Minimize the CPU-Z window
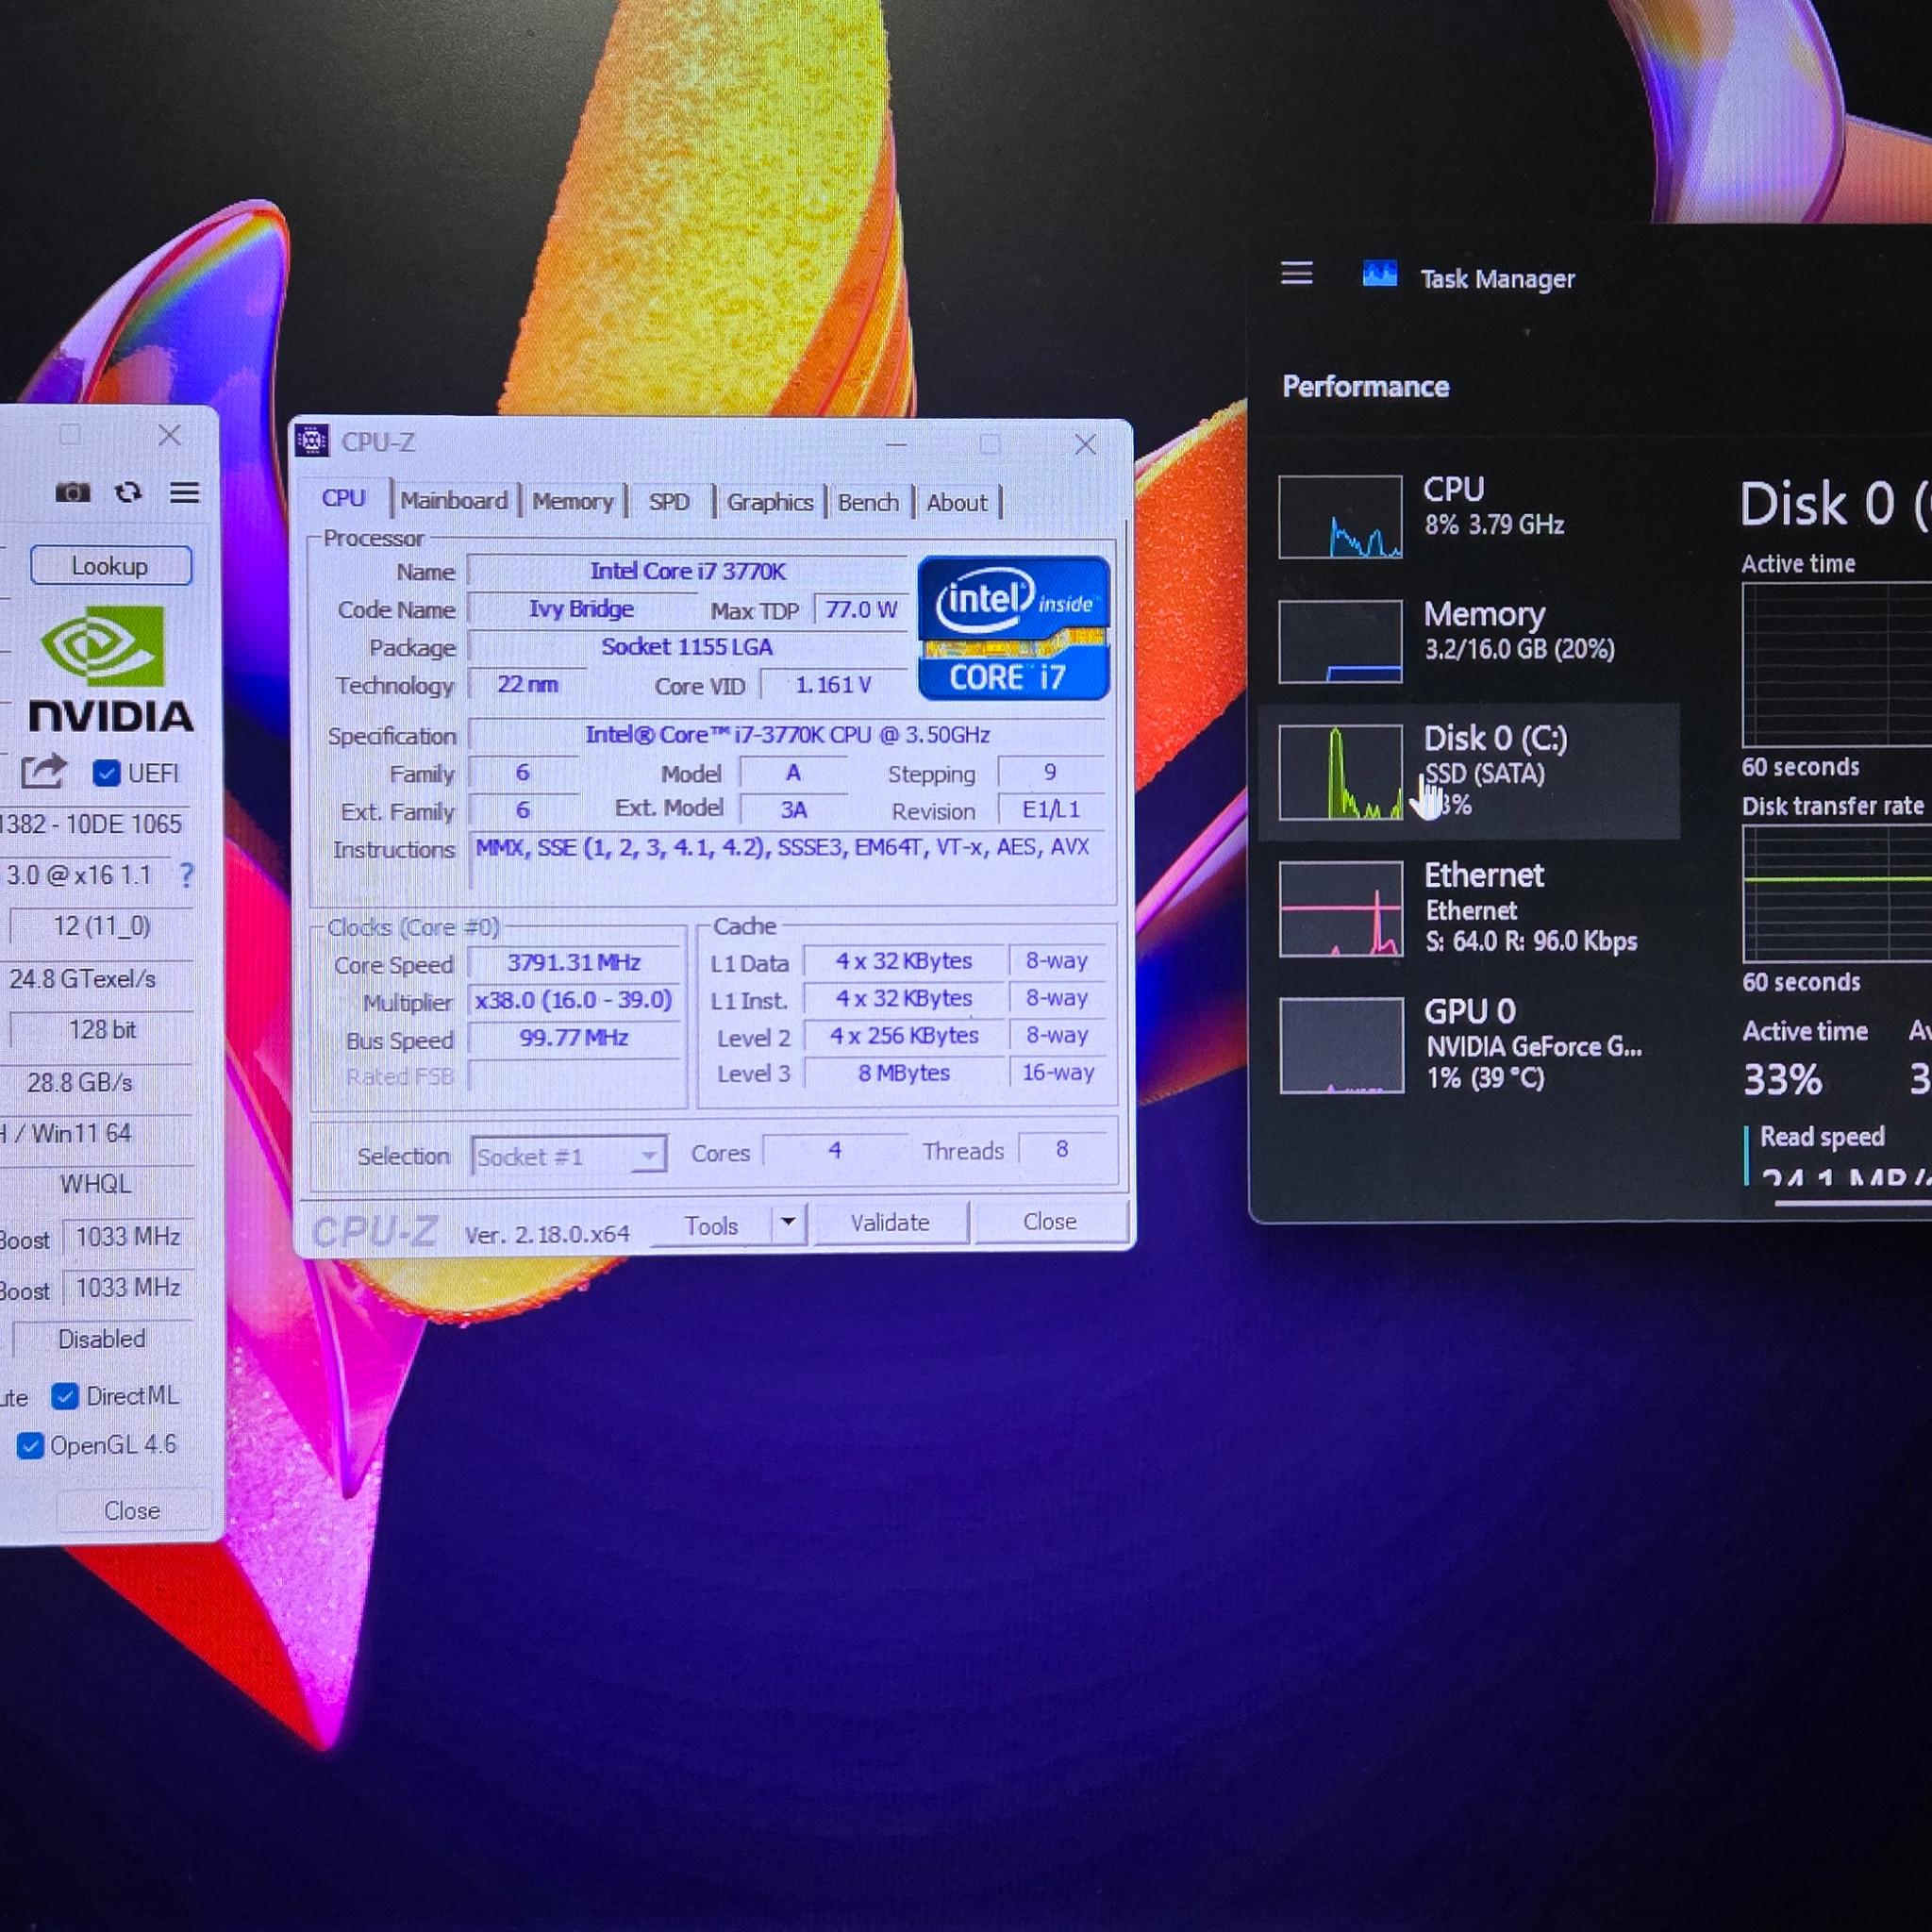 (x=896, y=444)
